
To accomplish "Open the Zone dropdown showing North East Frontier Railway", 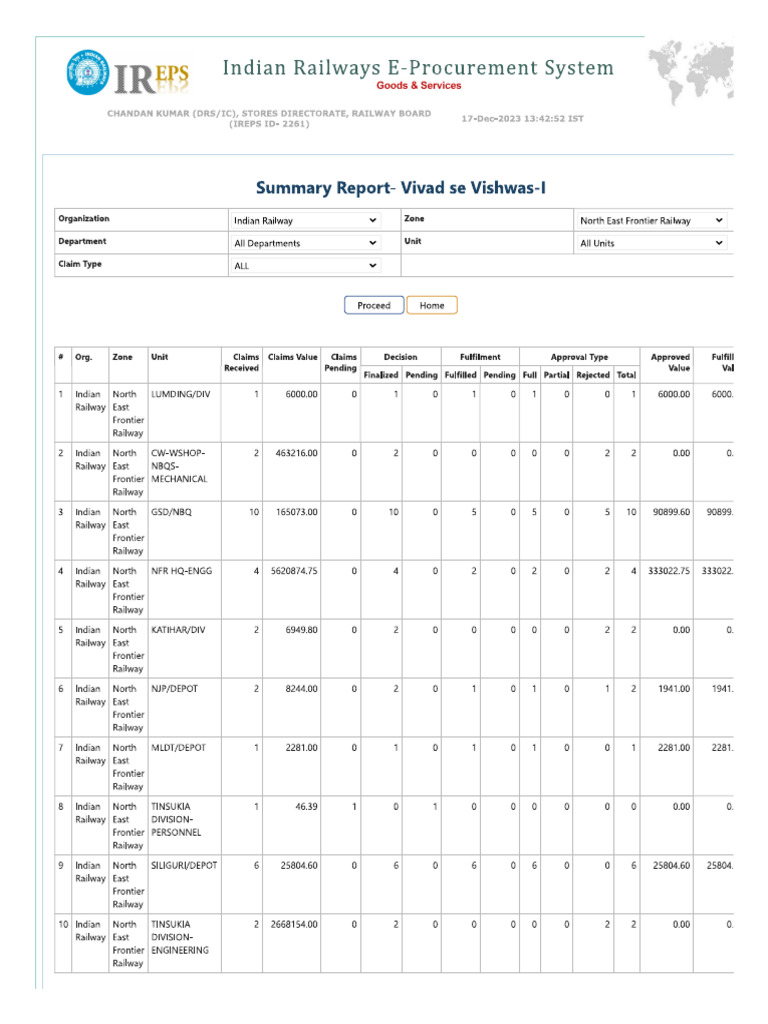I will 652,221.
